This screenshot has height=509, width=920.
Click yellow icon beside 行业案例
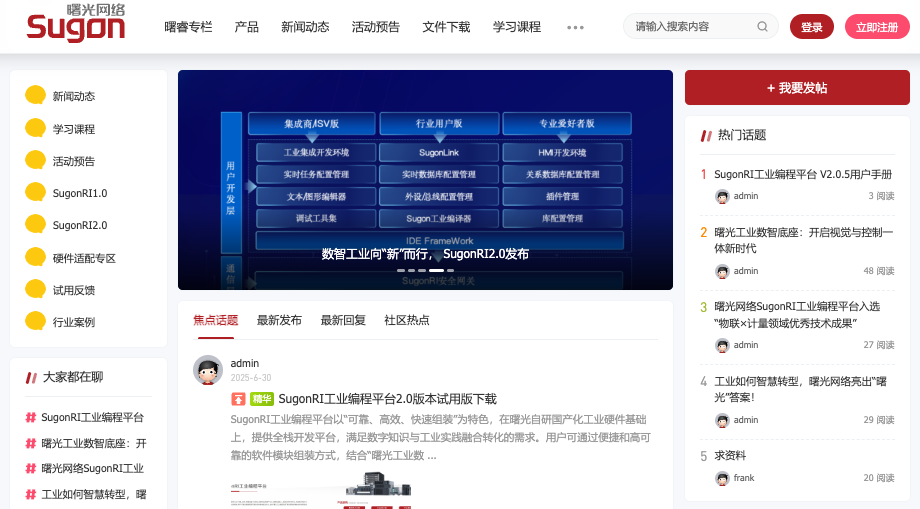tap(35, 321)
